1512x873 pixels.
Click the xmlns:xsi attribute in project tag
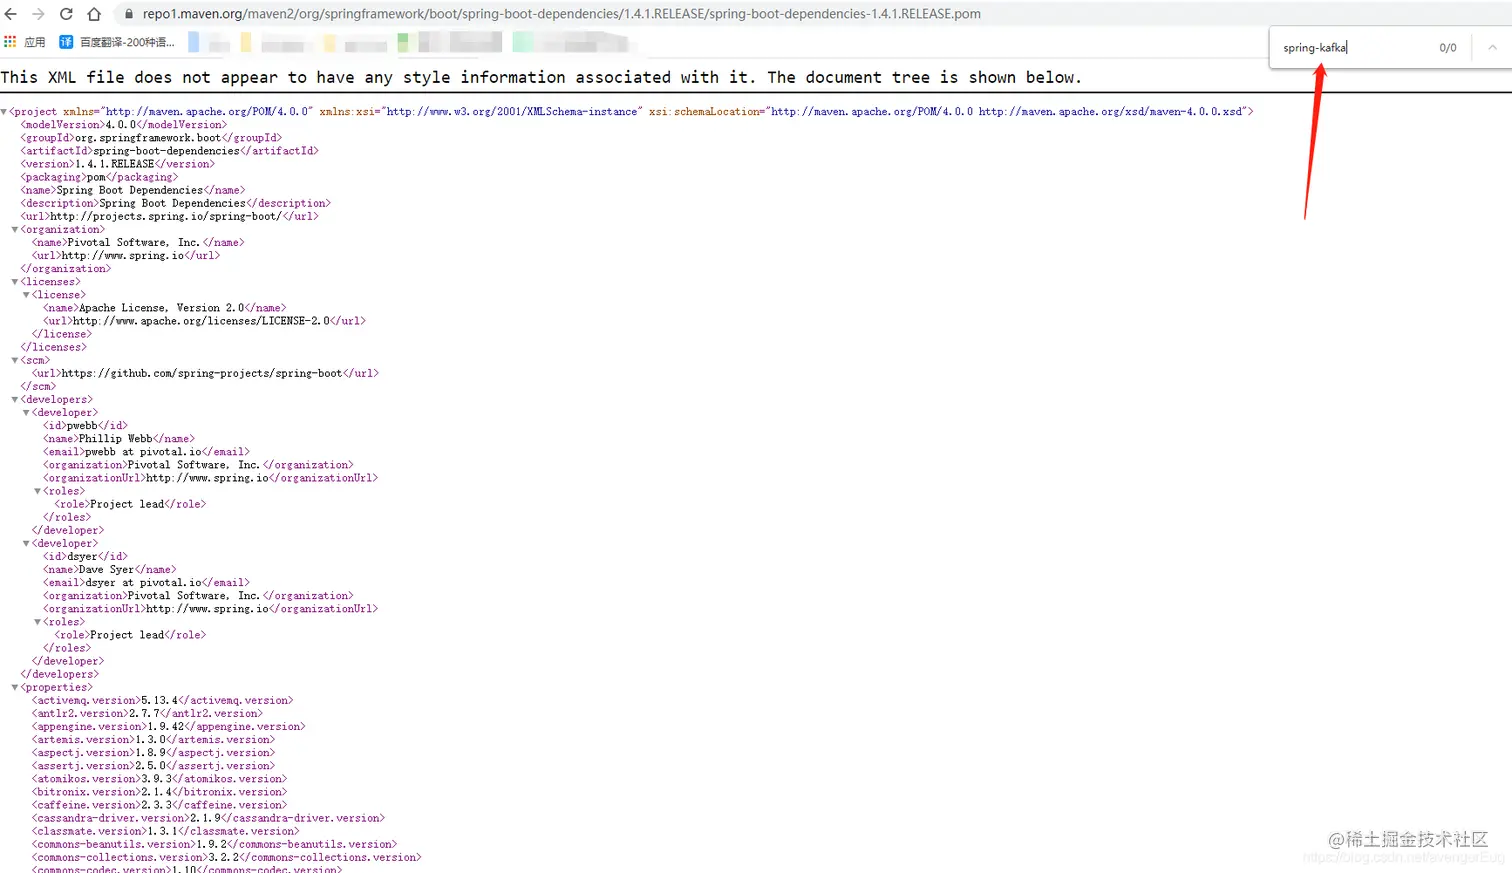(481, 112)
